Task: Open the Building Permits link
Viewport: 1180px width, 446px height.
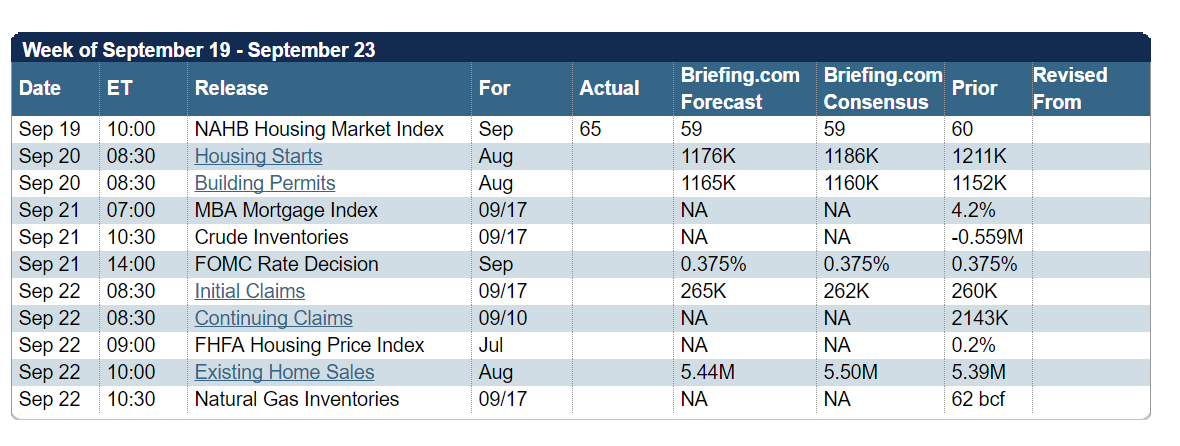Action: click(265, 183)
